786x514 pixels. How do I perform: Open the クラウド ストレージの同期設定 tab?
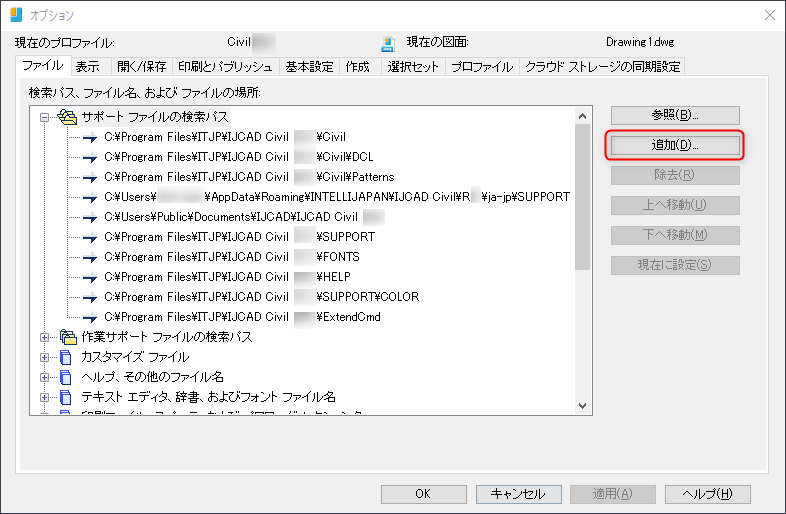tap(602, 67)
